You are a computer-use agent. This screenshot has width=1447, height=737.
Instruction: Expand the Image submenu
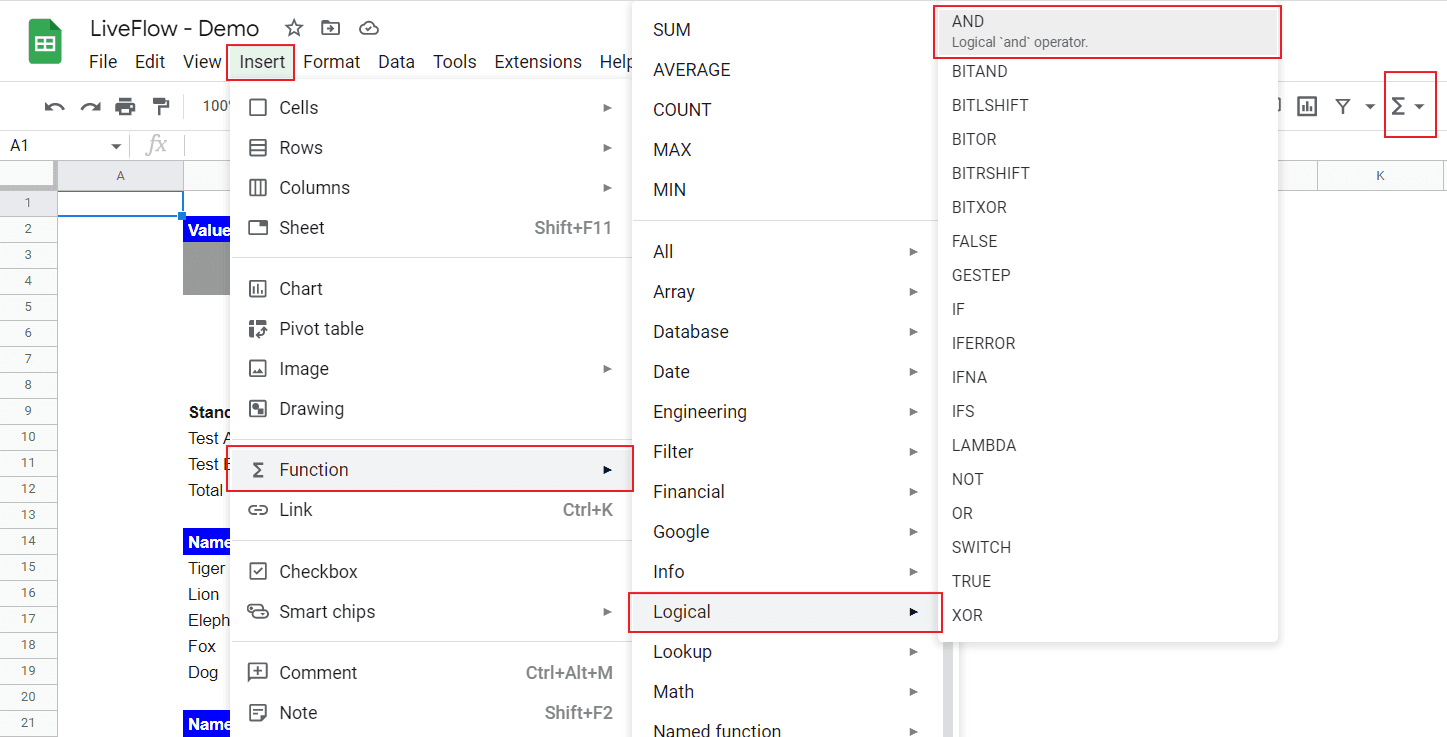click(431, 369)
